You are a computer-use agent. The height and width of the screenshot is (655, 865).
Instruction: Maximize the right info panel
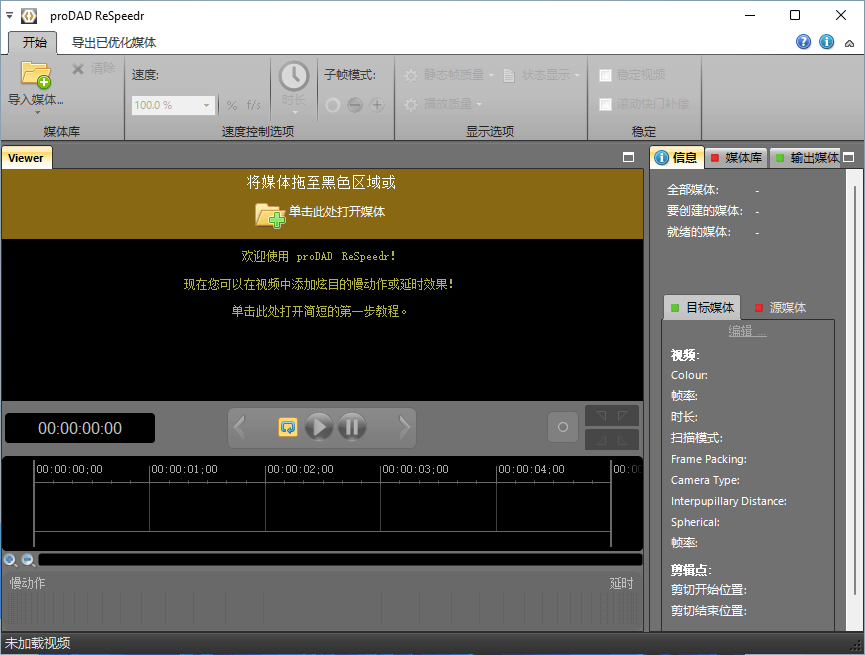849,157
